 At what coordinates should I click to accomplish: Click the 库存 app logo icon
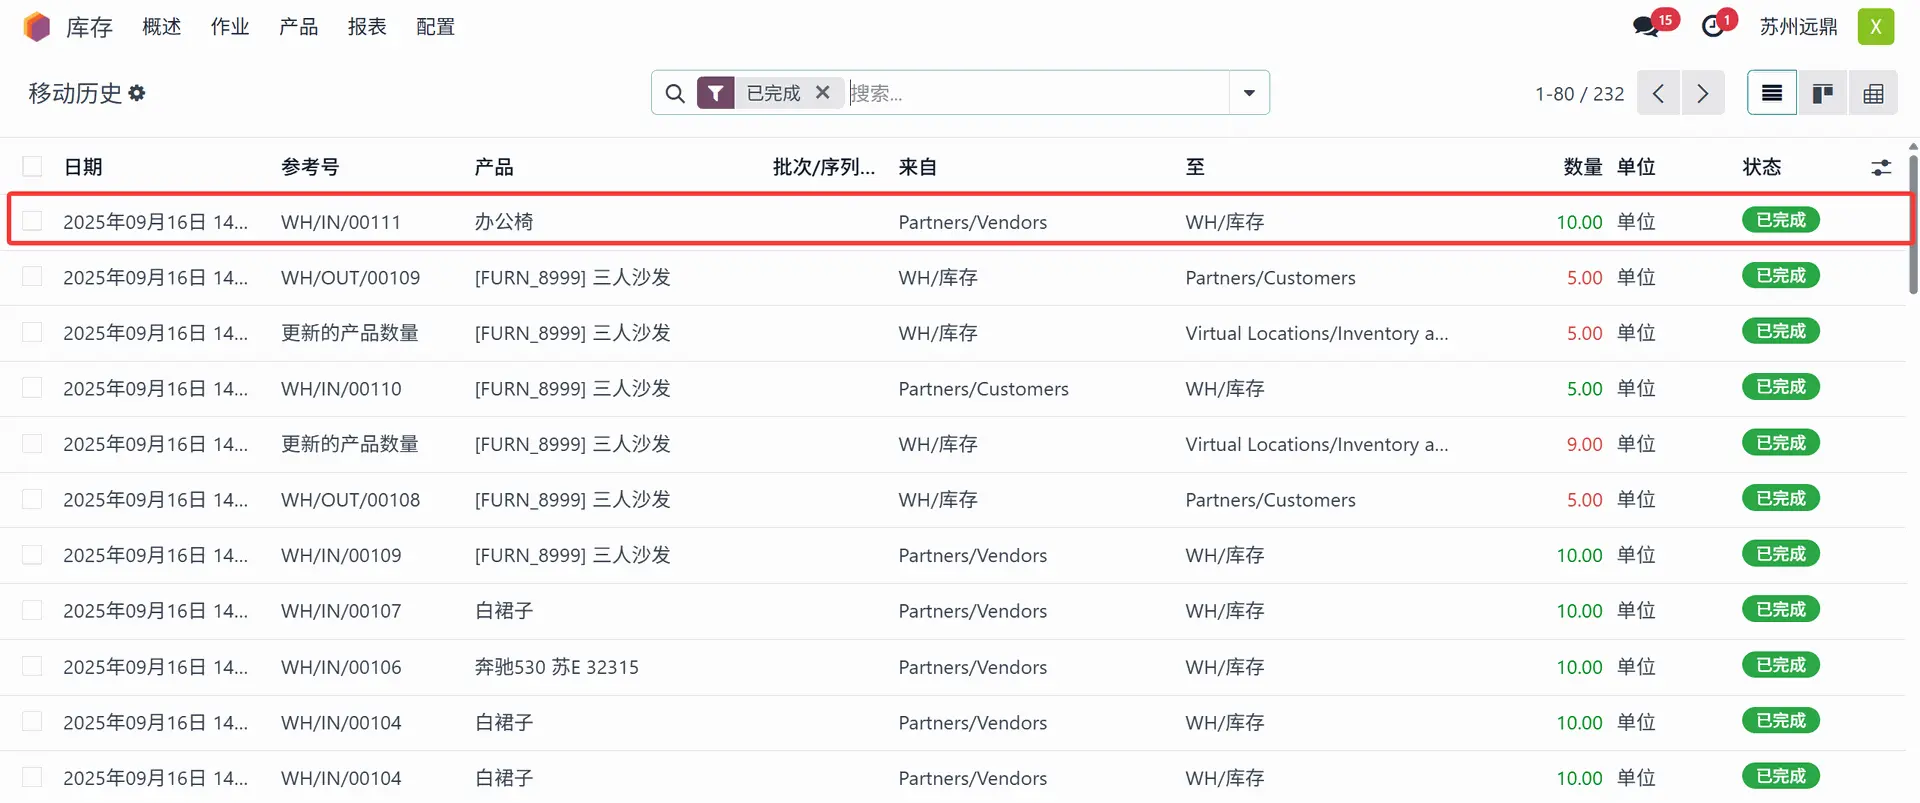tap(37, 27)
